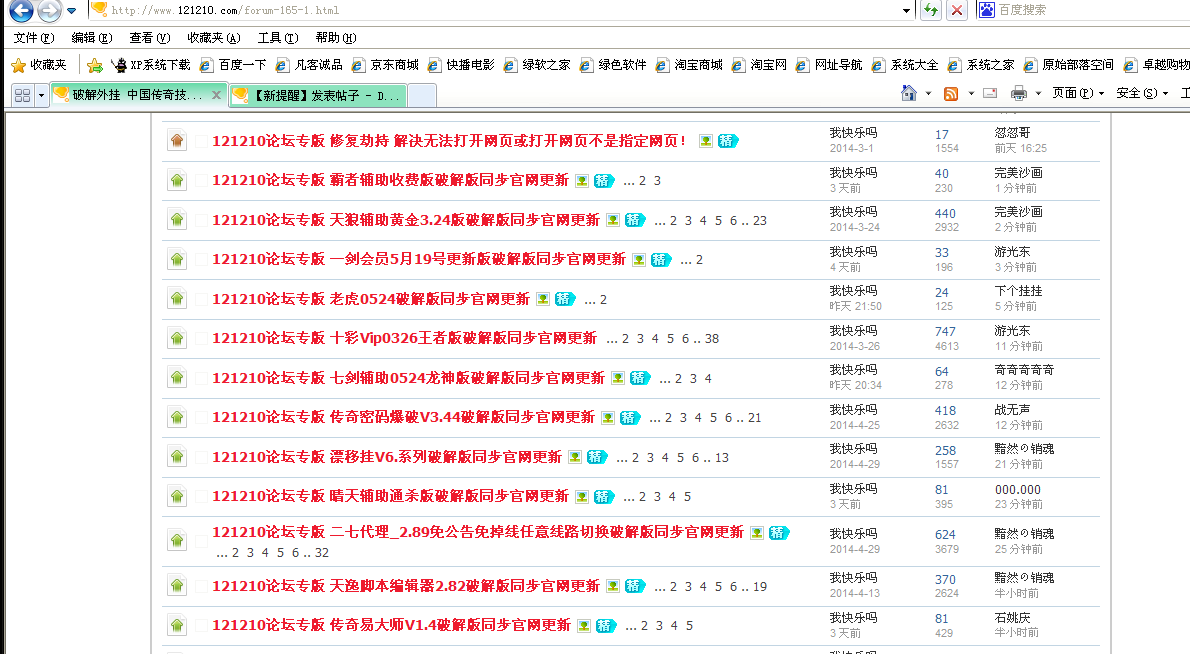Tick the checkbox before 漂移挂V6 thread title
This screenshot has height=654, width=1190.
point(201,457)
